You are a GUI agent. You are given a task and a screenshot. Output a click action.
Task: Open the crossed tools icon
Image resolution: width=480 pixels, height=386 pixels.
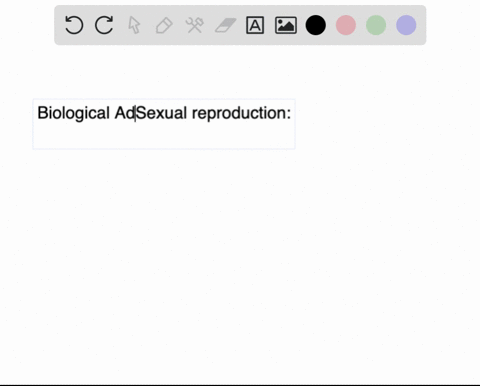tap(195, 25)
